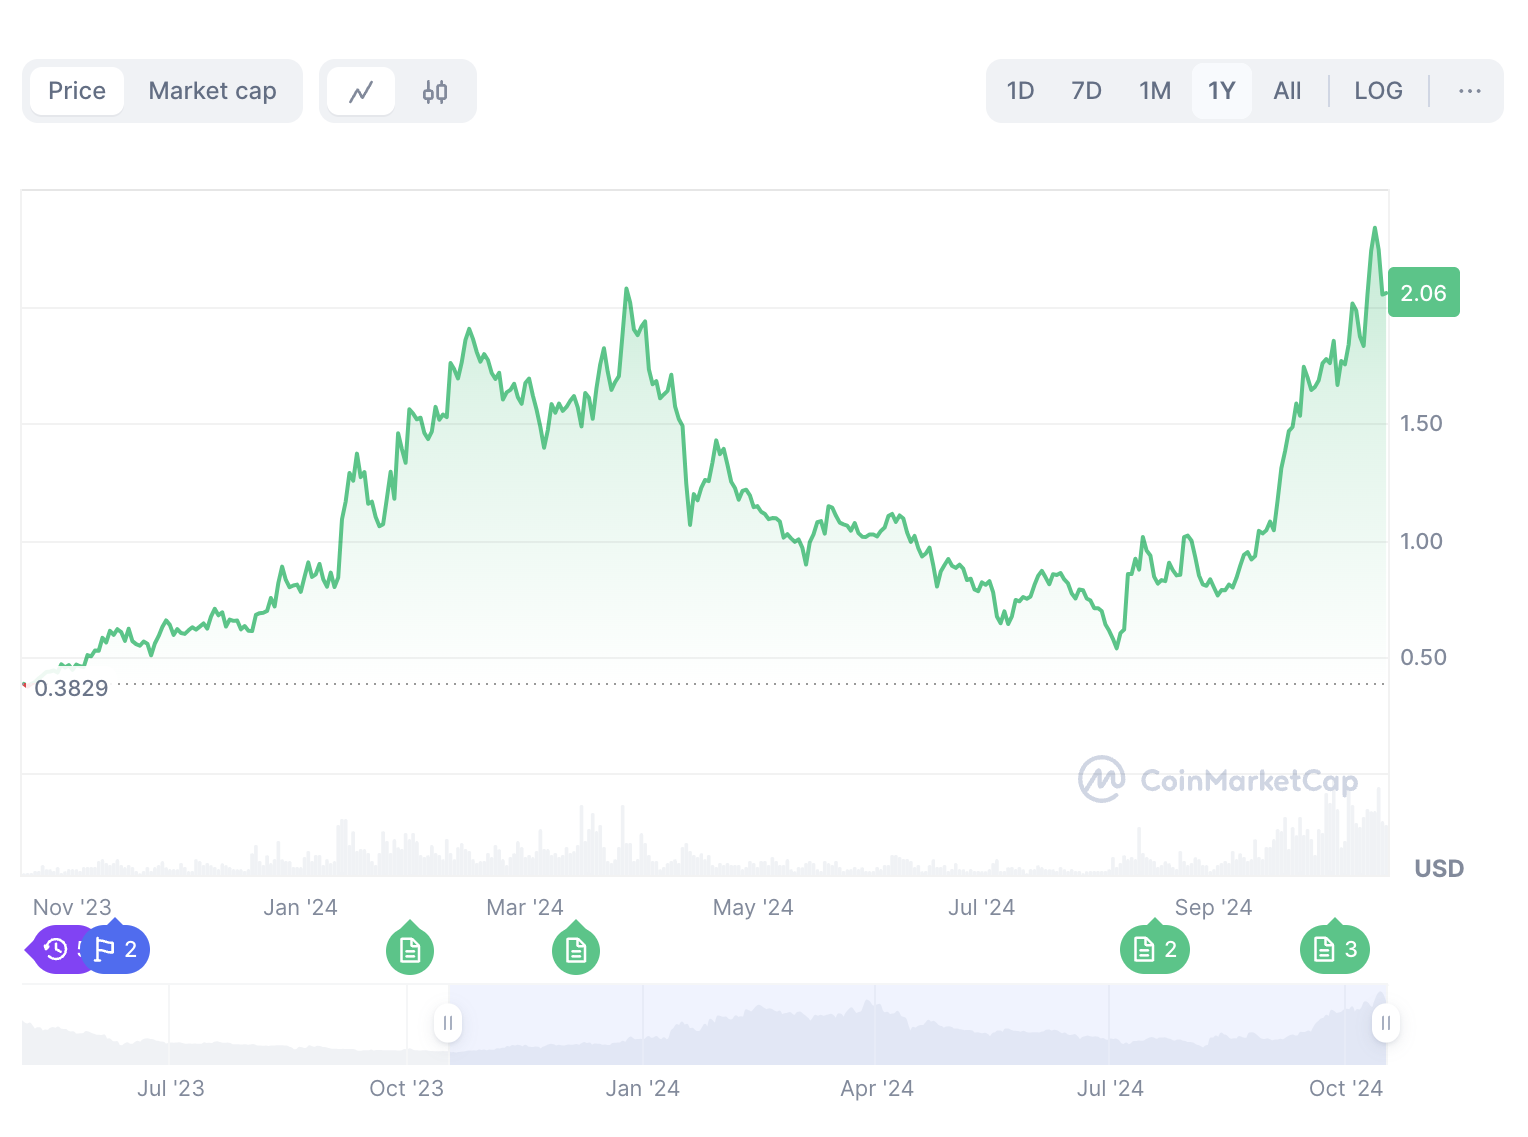This screenshot has width=1528, height=1137.
Task: Click the 0.3829 starting price label
Action: [71, 688]
